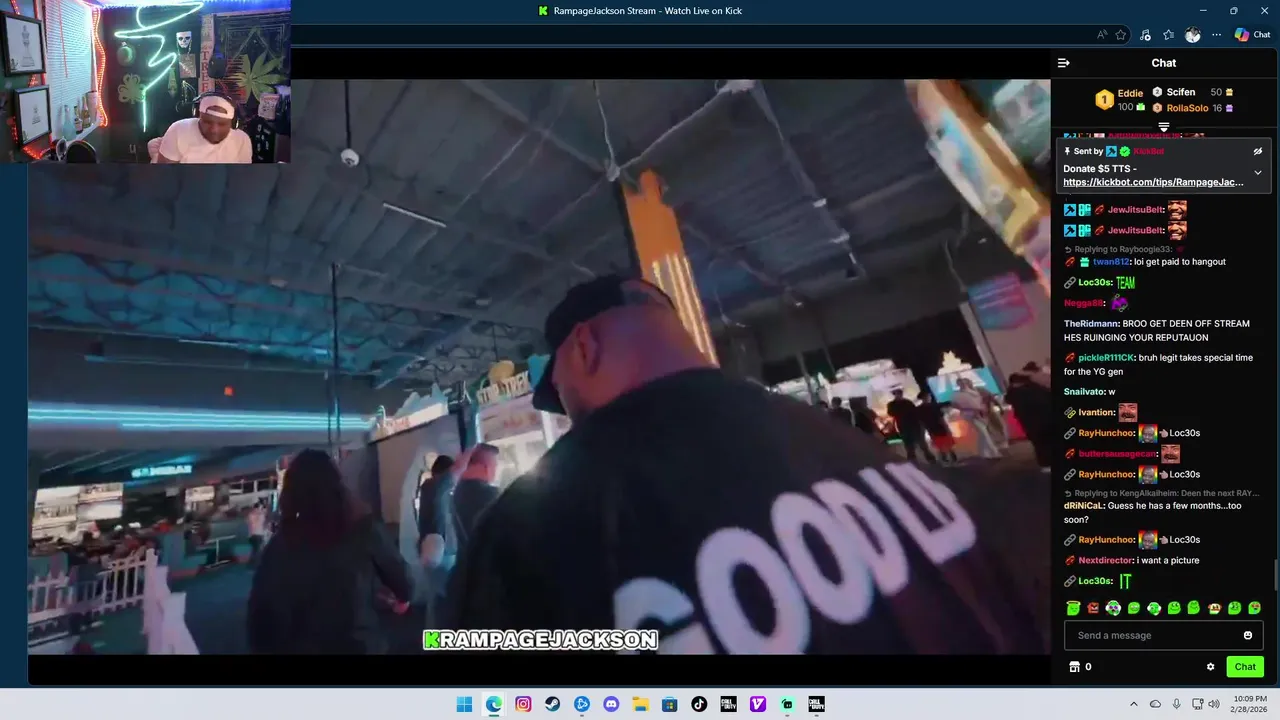Select the last crying green emote
Viewport: 1280px width, 720px height.
[1255, 608]
